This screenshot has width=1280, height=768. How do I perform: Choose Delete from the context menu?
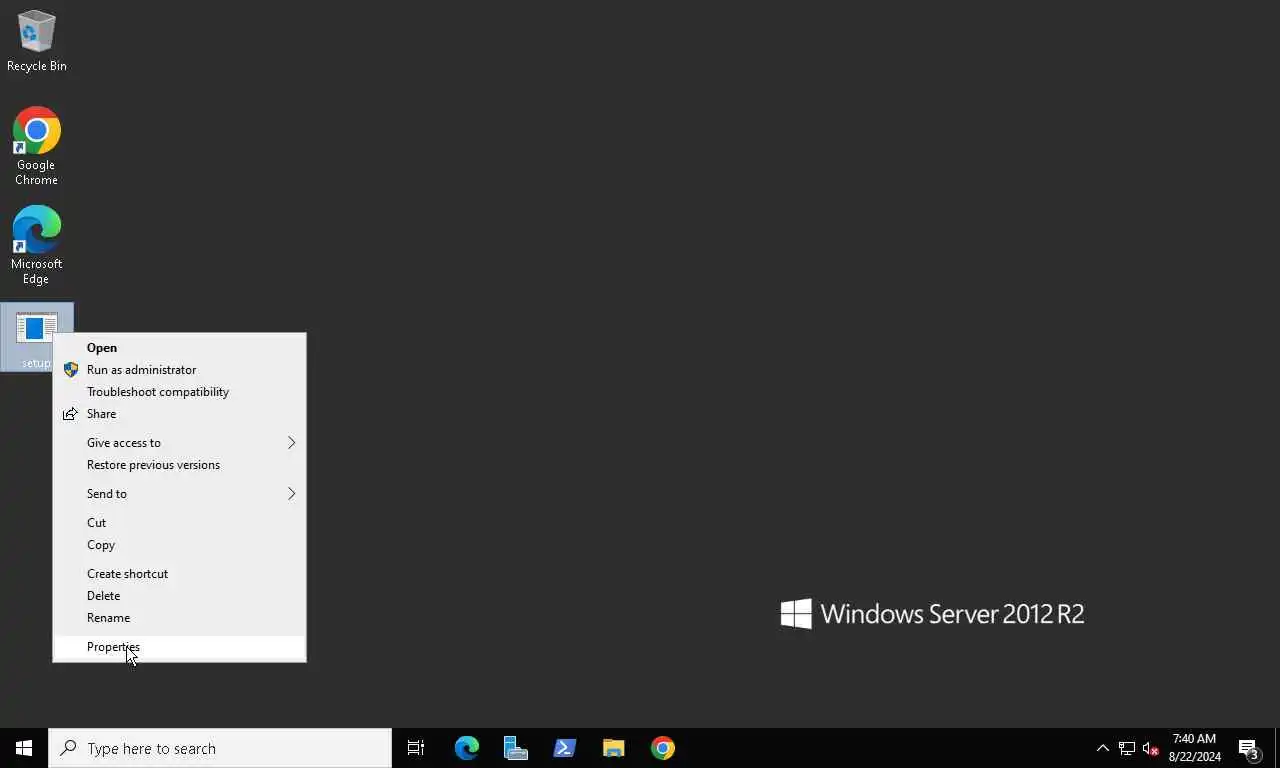click(179, 596)
